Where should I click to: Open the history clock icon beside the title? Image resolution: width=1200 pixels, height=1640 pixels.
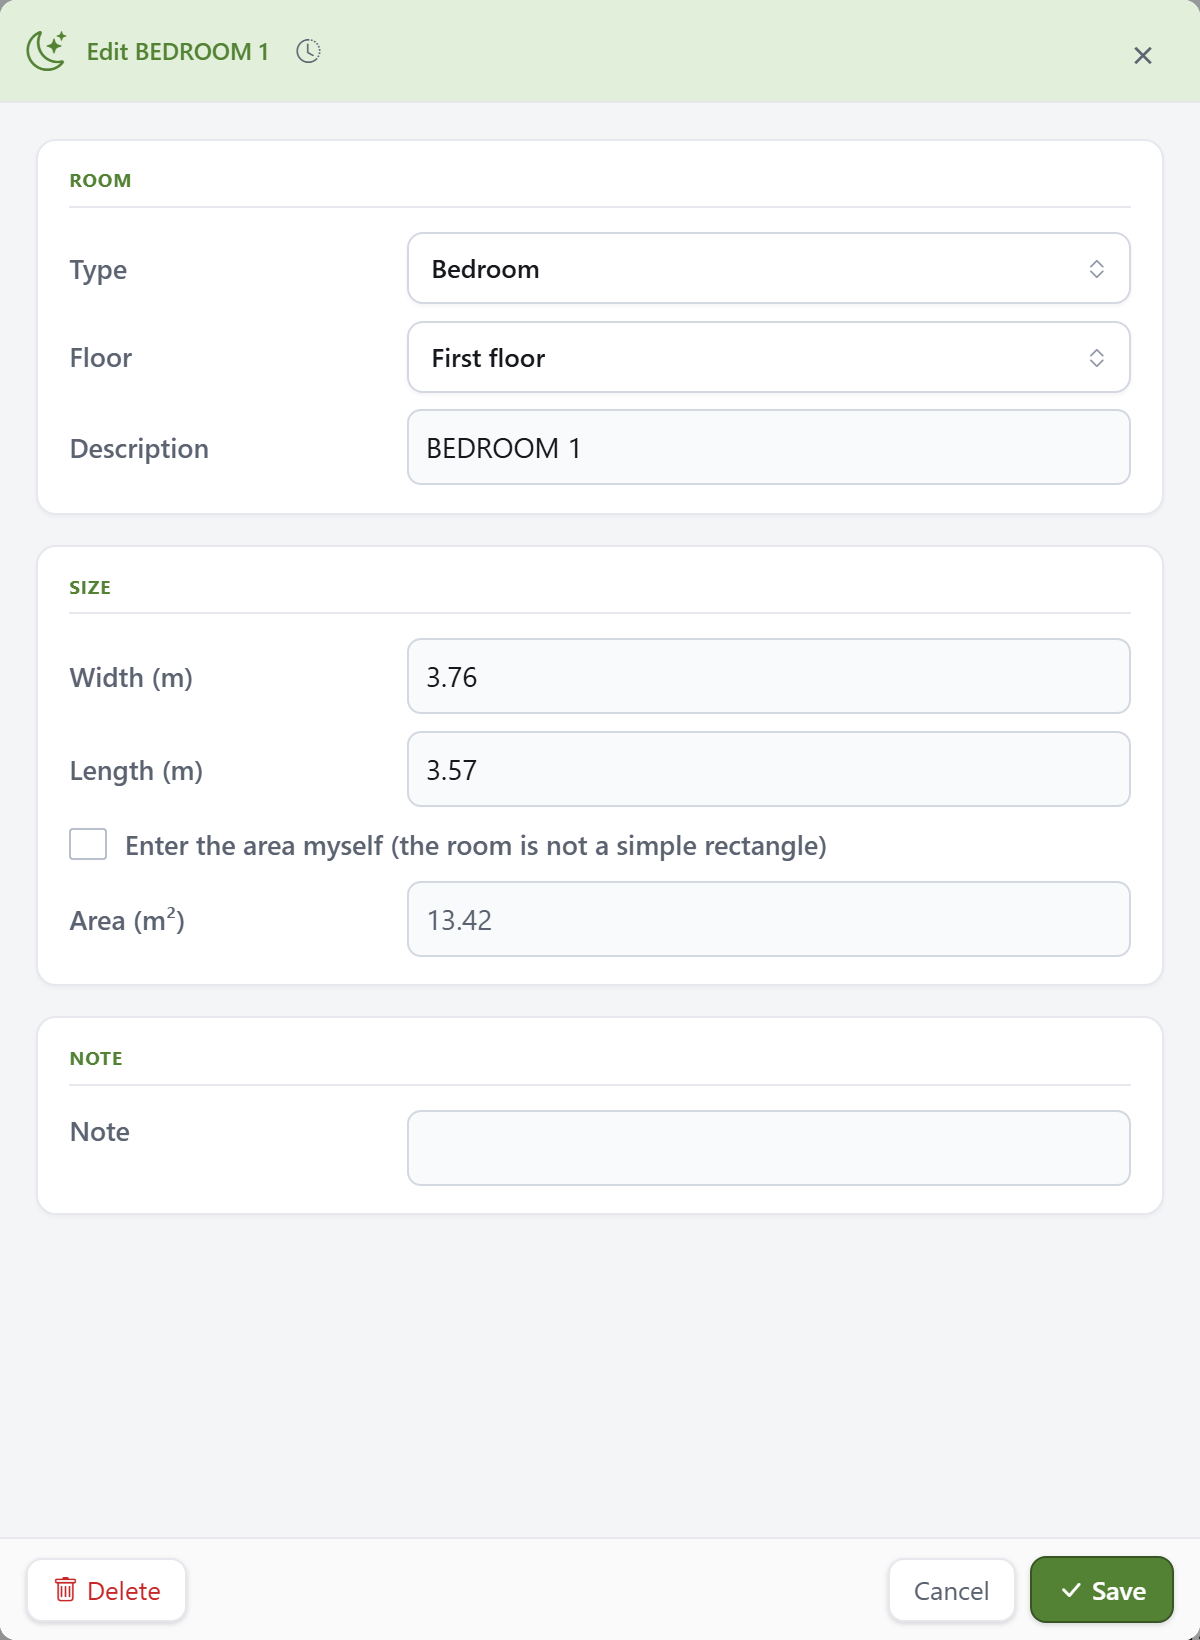click(308, 51)
